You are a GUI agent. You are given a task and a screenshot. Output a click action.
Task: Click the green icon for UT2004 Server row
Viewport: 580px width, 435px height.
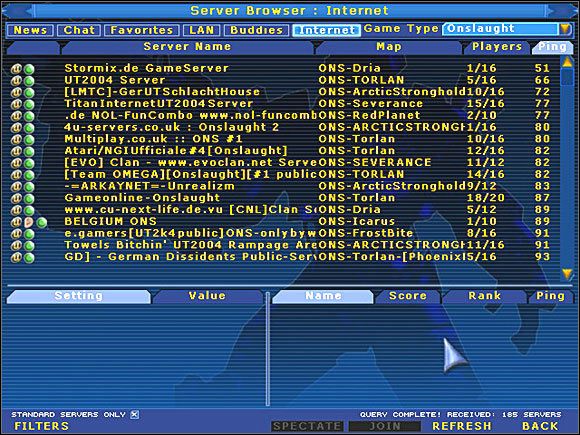tap(29, 81)
